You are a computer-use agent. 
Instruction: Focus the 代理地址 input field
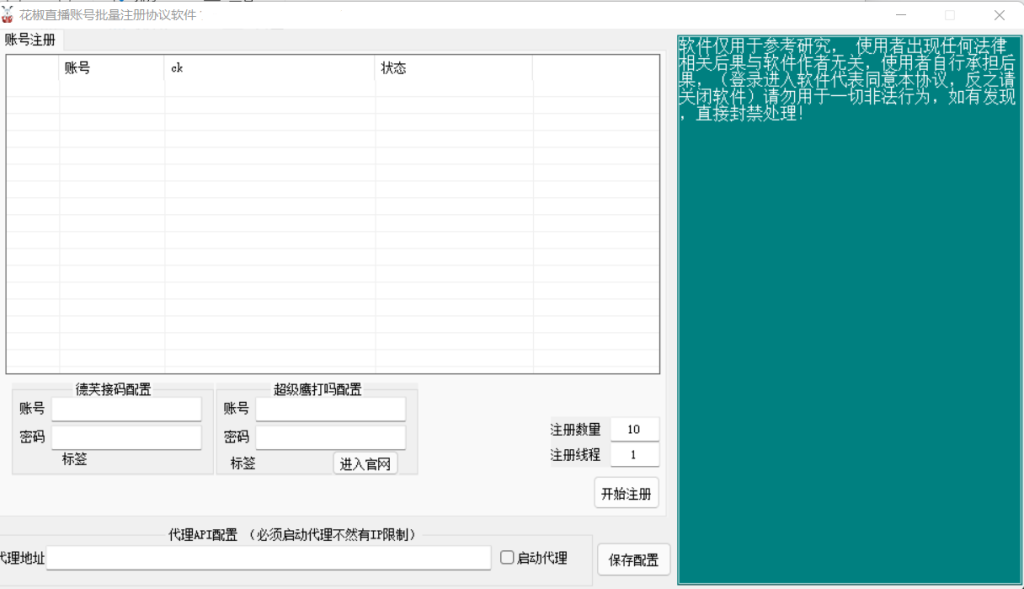point(268,558)
